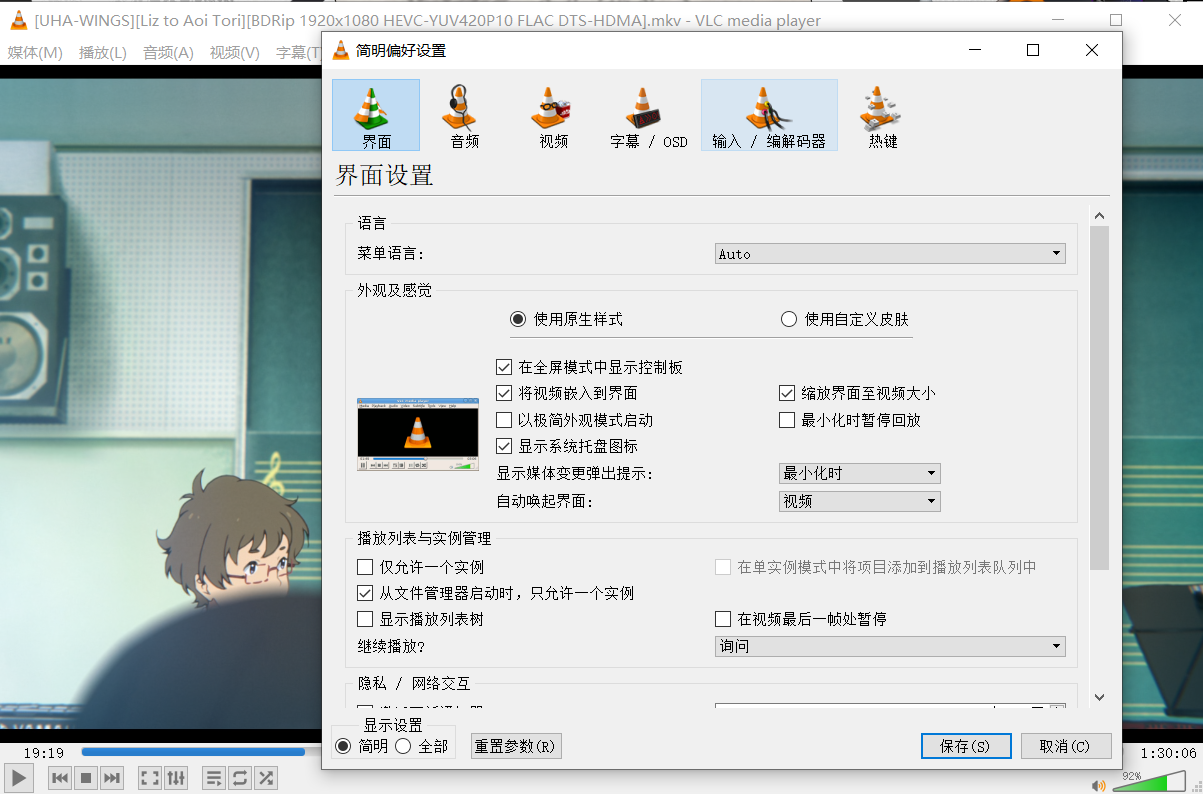This screenshot has height=794, width=1203.
Task: Click the preferences scrollbar down arrow
Action: pyautogui.click(x=1099, y=697)
